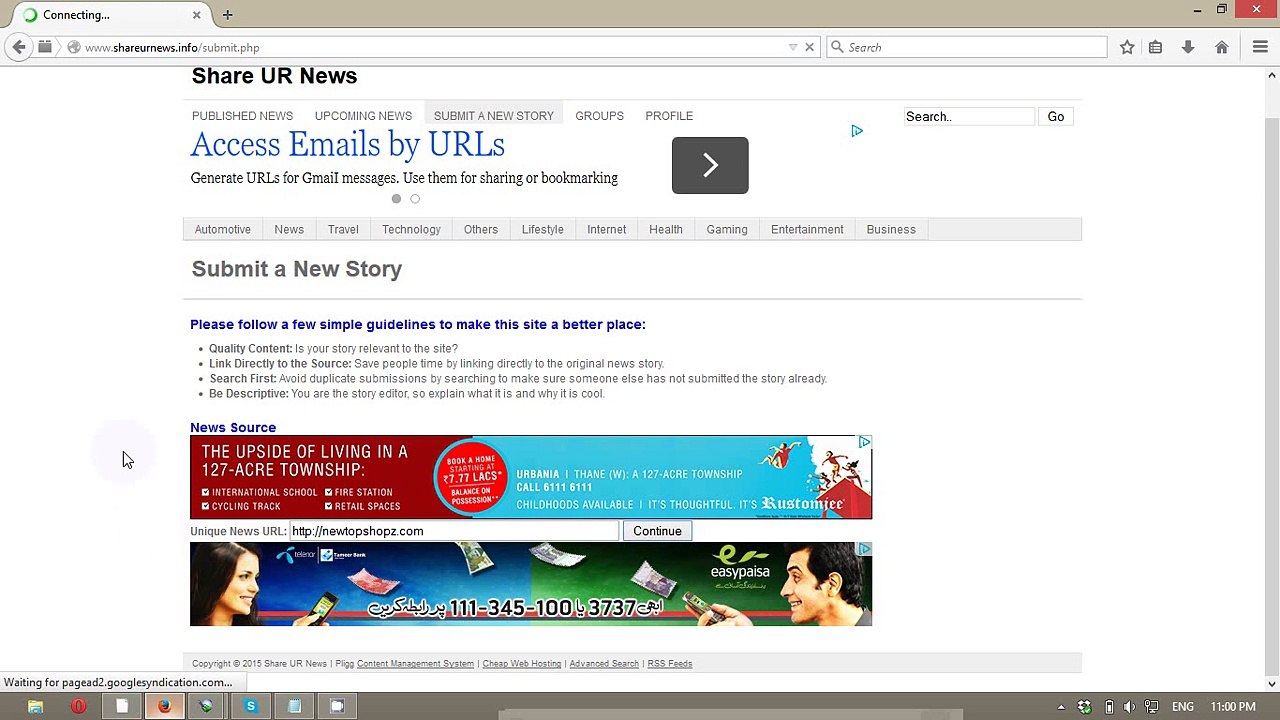This screenshot has width=1280, height=720.
Task: Click AdChoices icon on the easypaisa ad
Action: point(865,550)
